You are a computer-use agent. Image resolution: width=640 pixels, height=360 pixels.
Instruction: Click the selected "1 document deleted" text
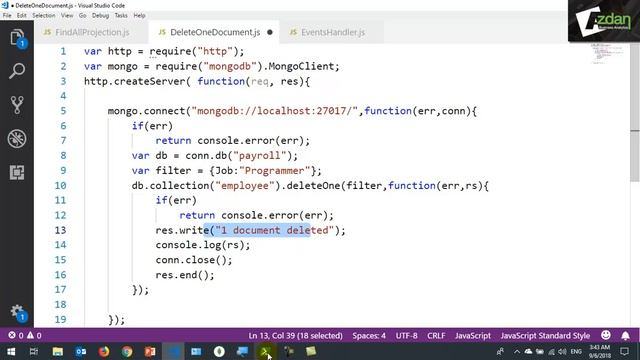(275, 230)
